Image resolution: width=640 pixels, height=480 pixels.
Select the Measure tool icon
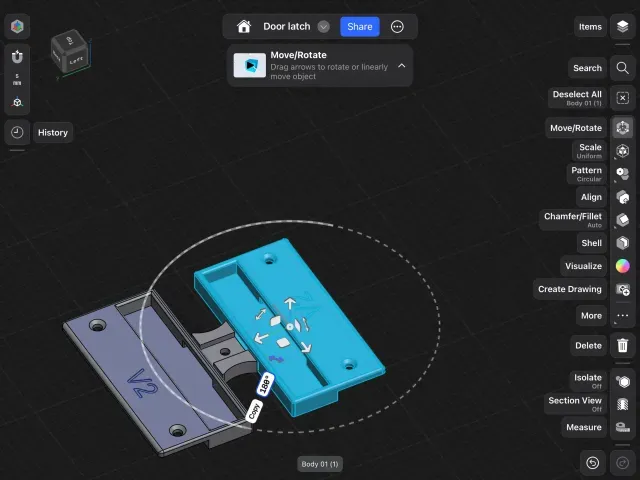pos(622,427)
